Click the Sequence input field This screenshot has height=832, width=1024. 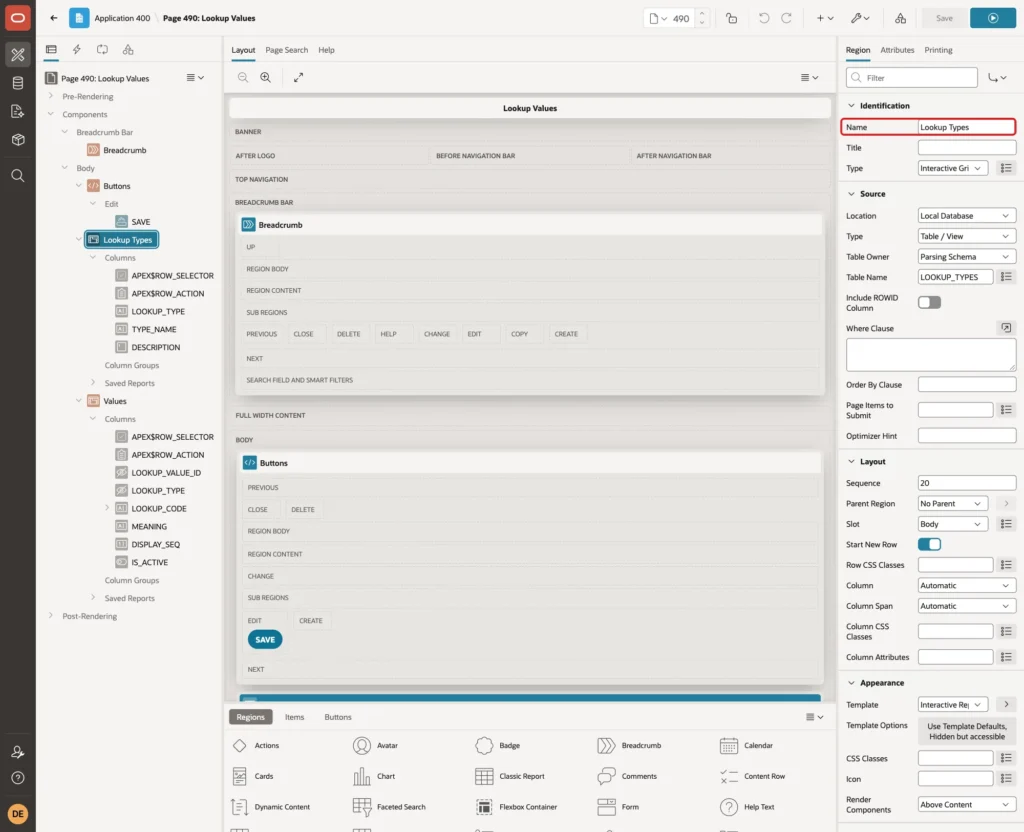(x=967, y=483)
